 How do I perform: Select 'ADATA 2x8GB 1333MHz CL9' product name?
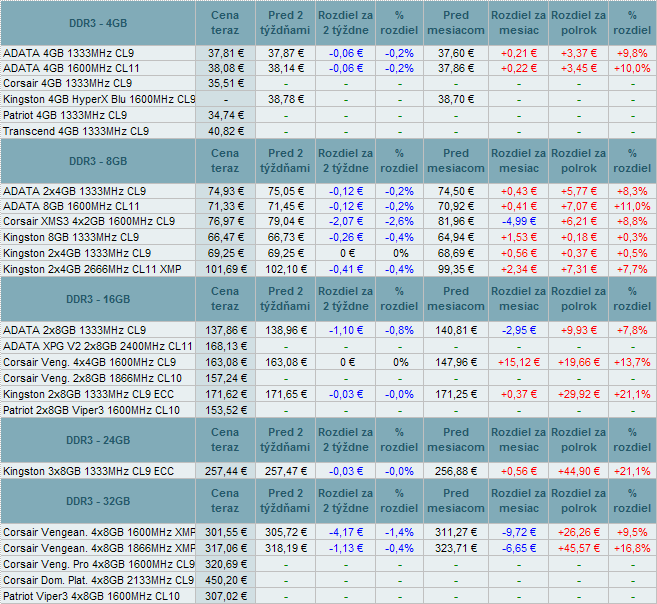tap(75, 330)
